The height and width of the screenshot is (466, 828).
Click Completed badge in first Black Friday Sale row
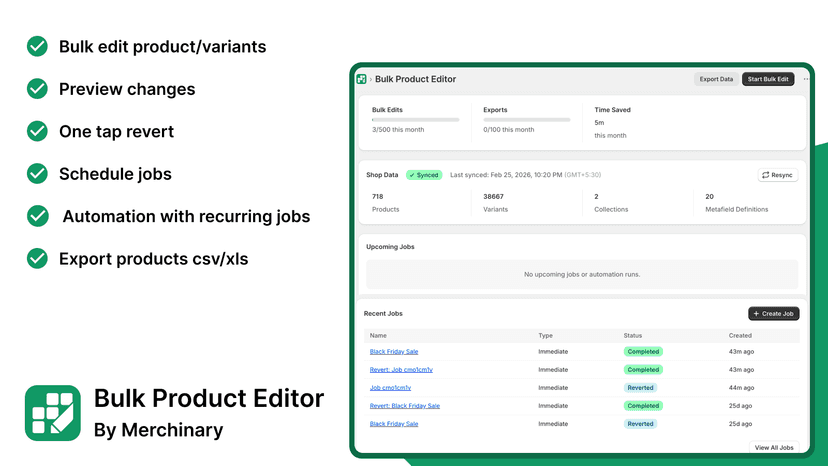643,351
